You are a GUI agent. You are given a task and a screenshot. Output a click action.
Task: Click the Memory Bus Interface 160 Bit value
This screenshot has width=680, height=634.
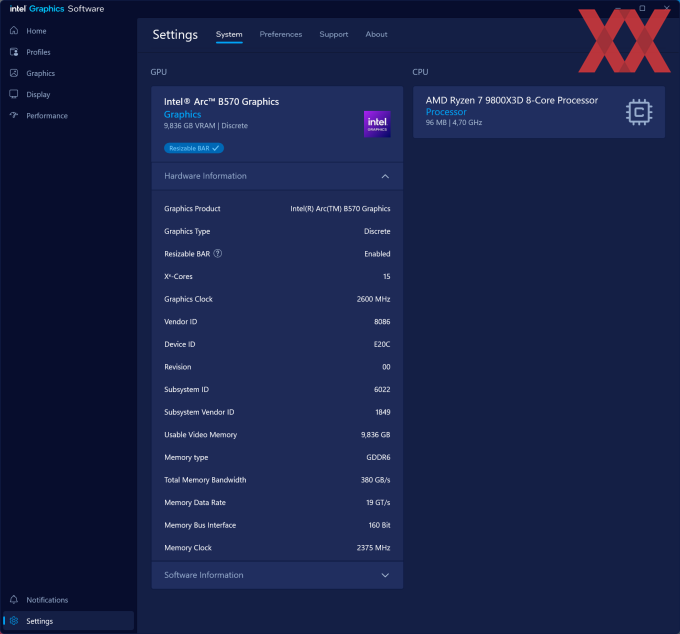coord(379,525)
